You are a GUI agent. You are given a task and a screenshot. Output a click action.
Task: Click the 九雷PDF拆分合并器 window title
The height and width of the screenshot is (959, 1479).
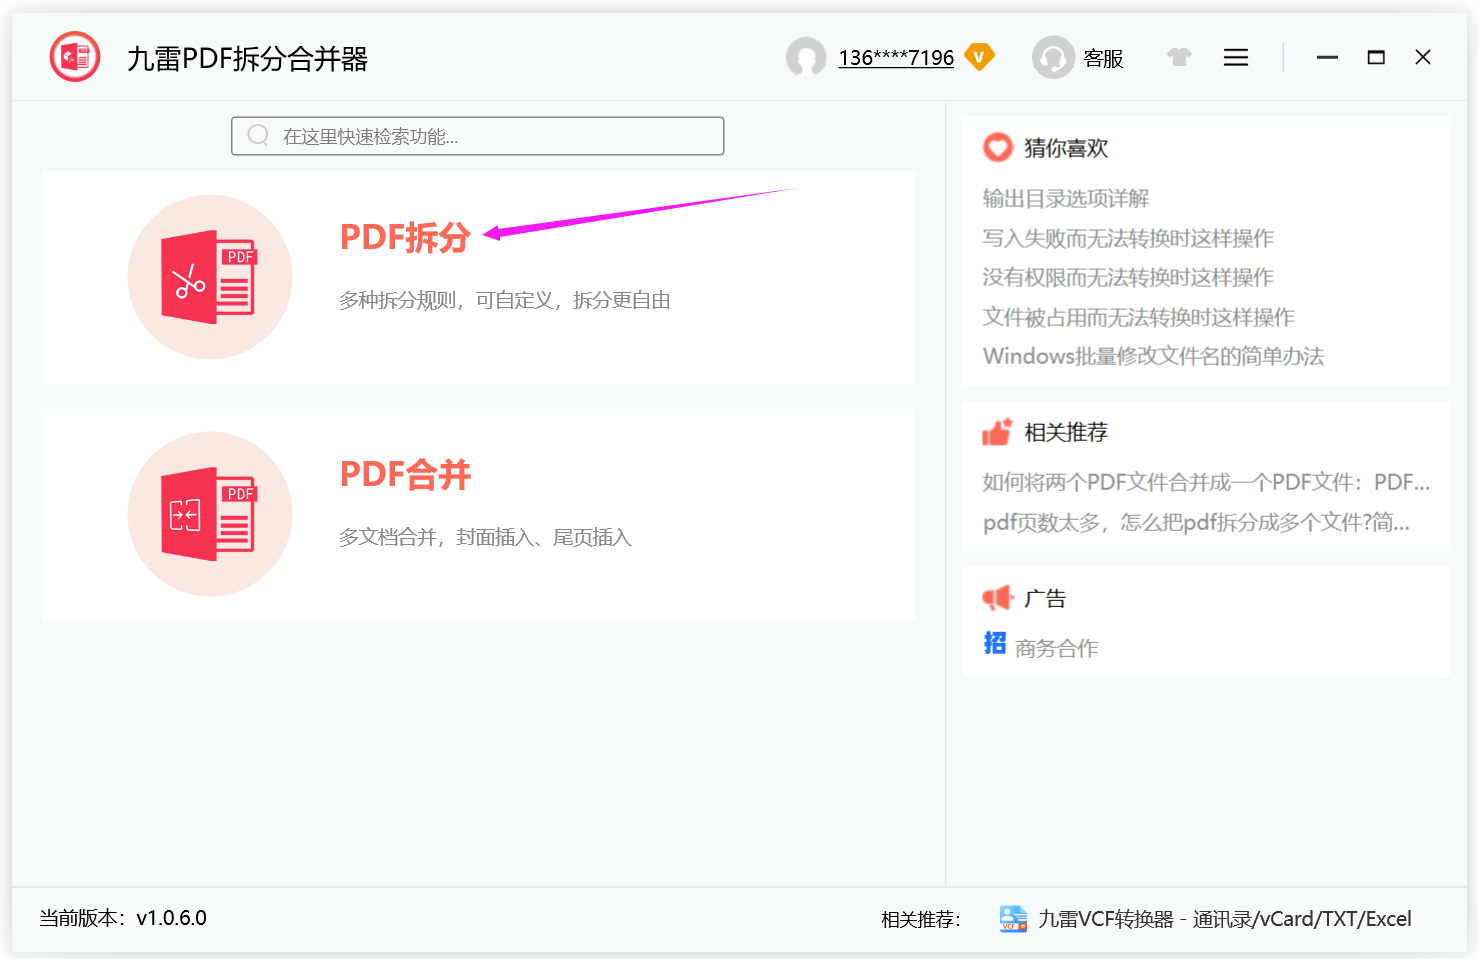tap(248, 59)
